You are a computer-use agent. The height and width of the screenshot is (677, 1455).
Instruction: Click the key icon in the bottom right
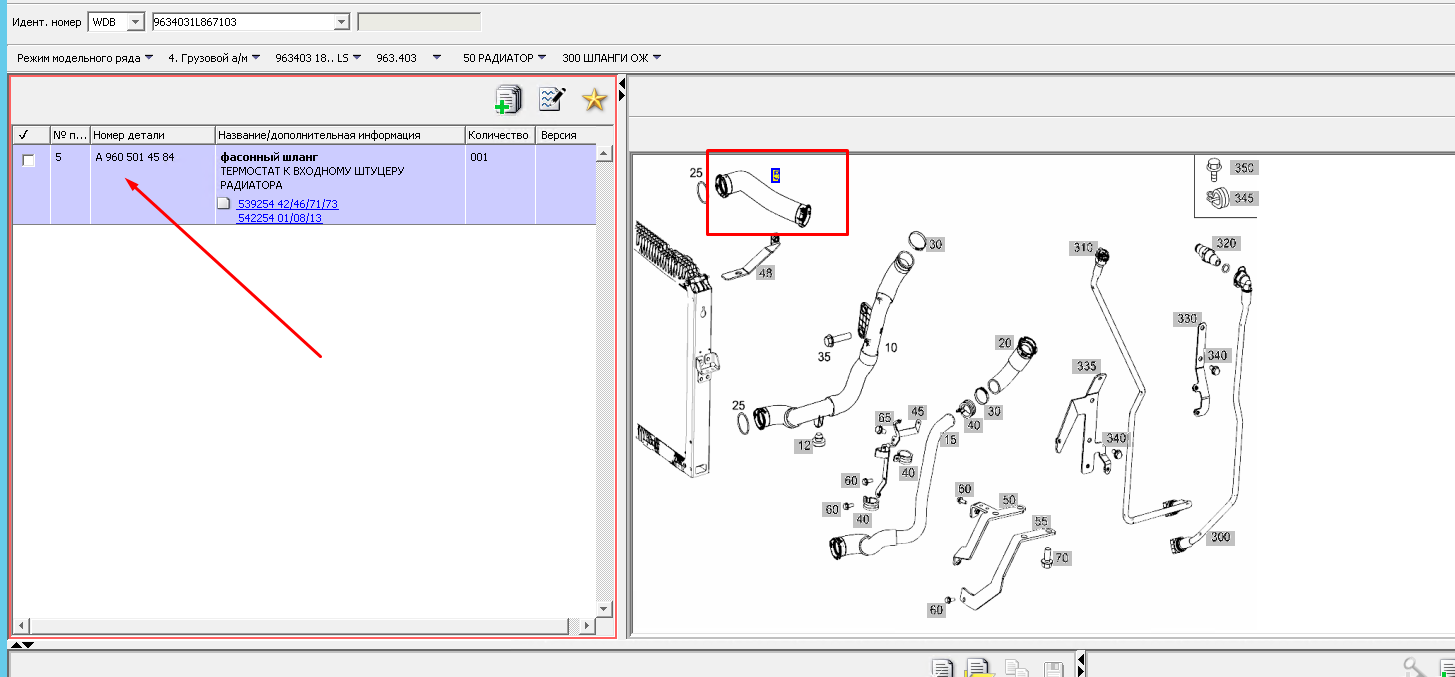tap(1413, 668)
